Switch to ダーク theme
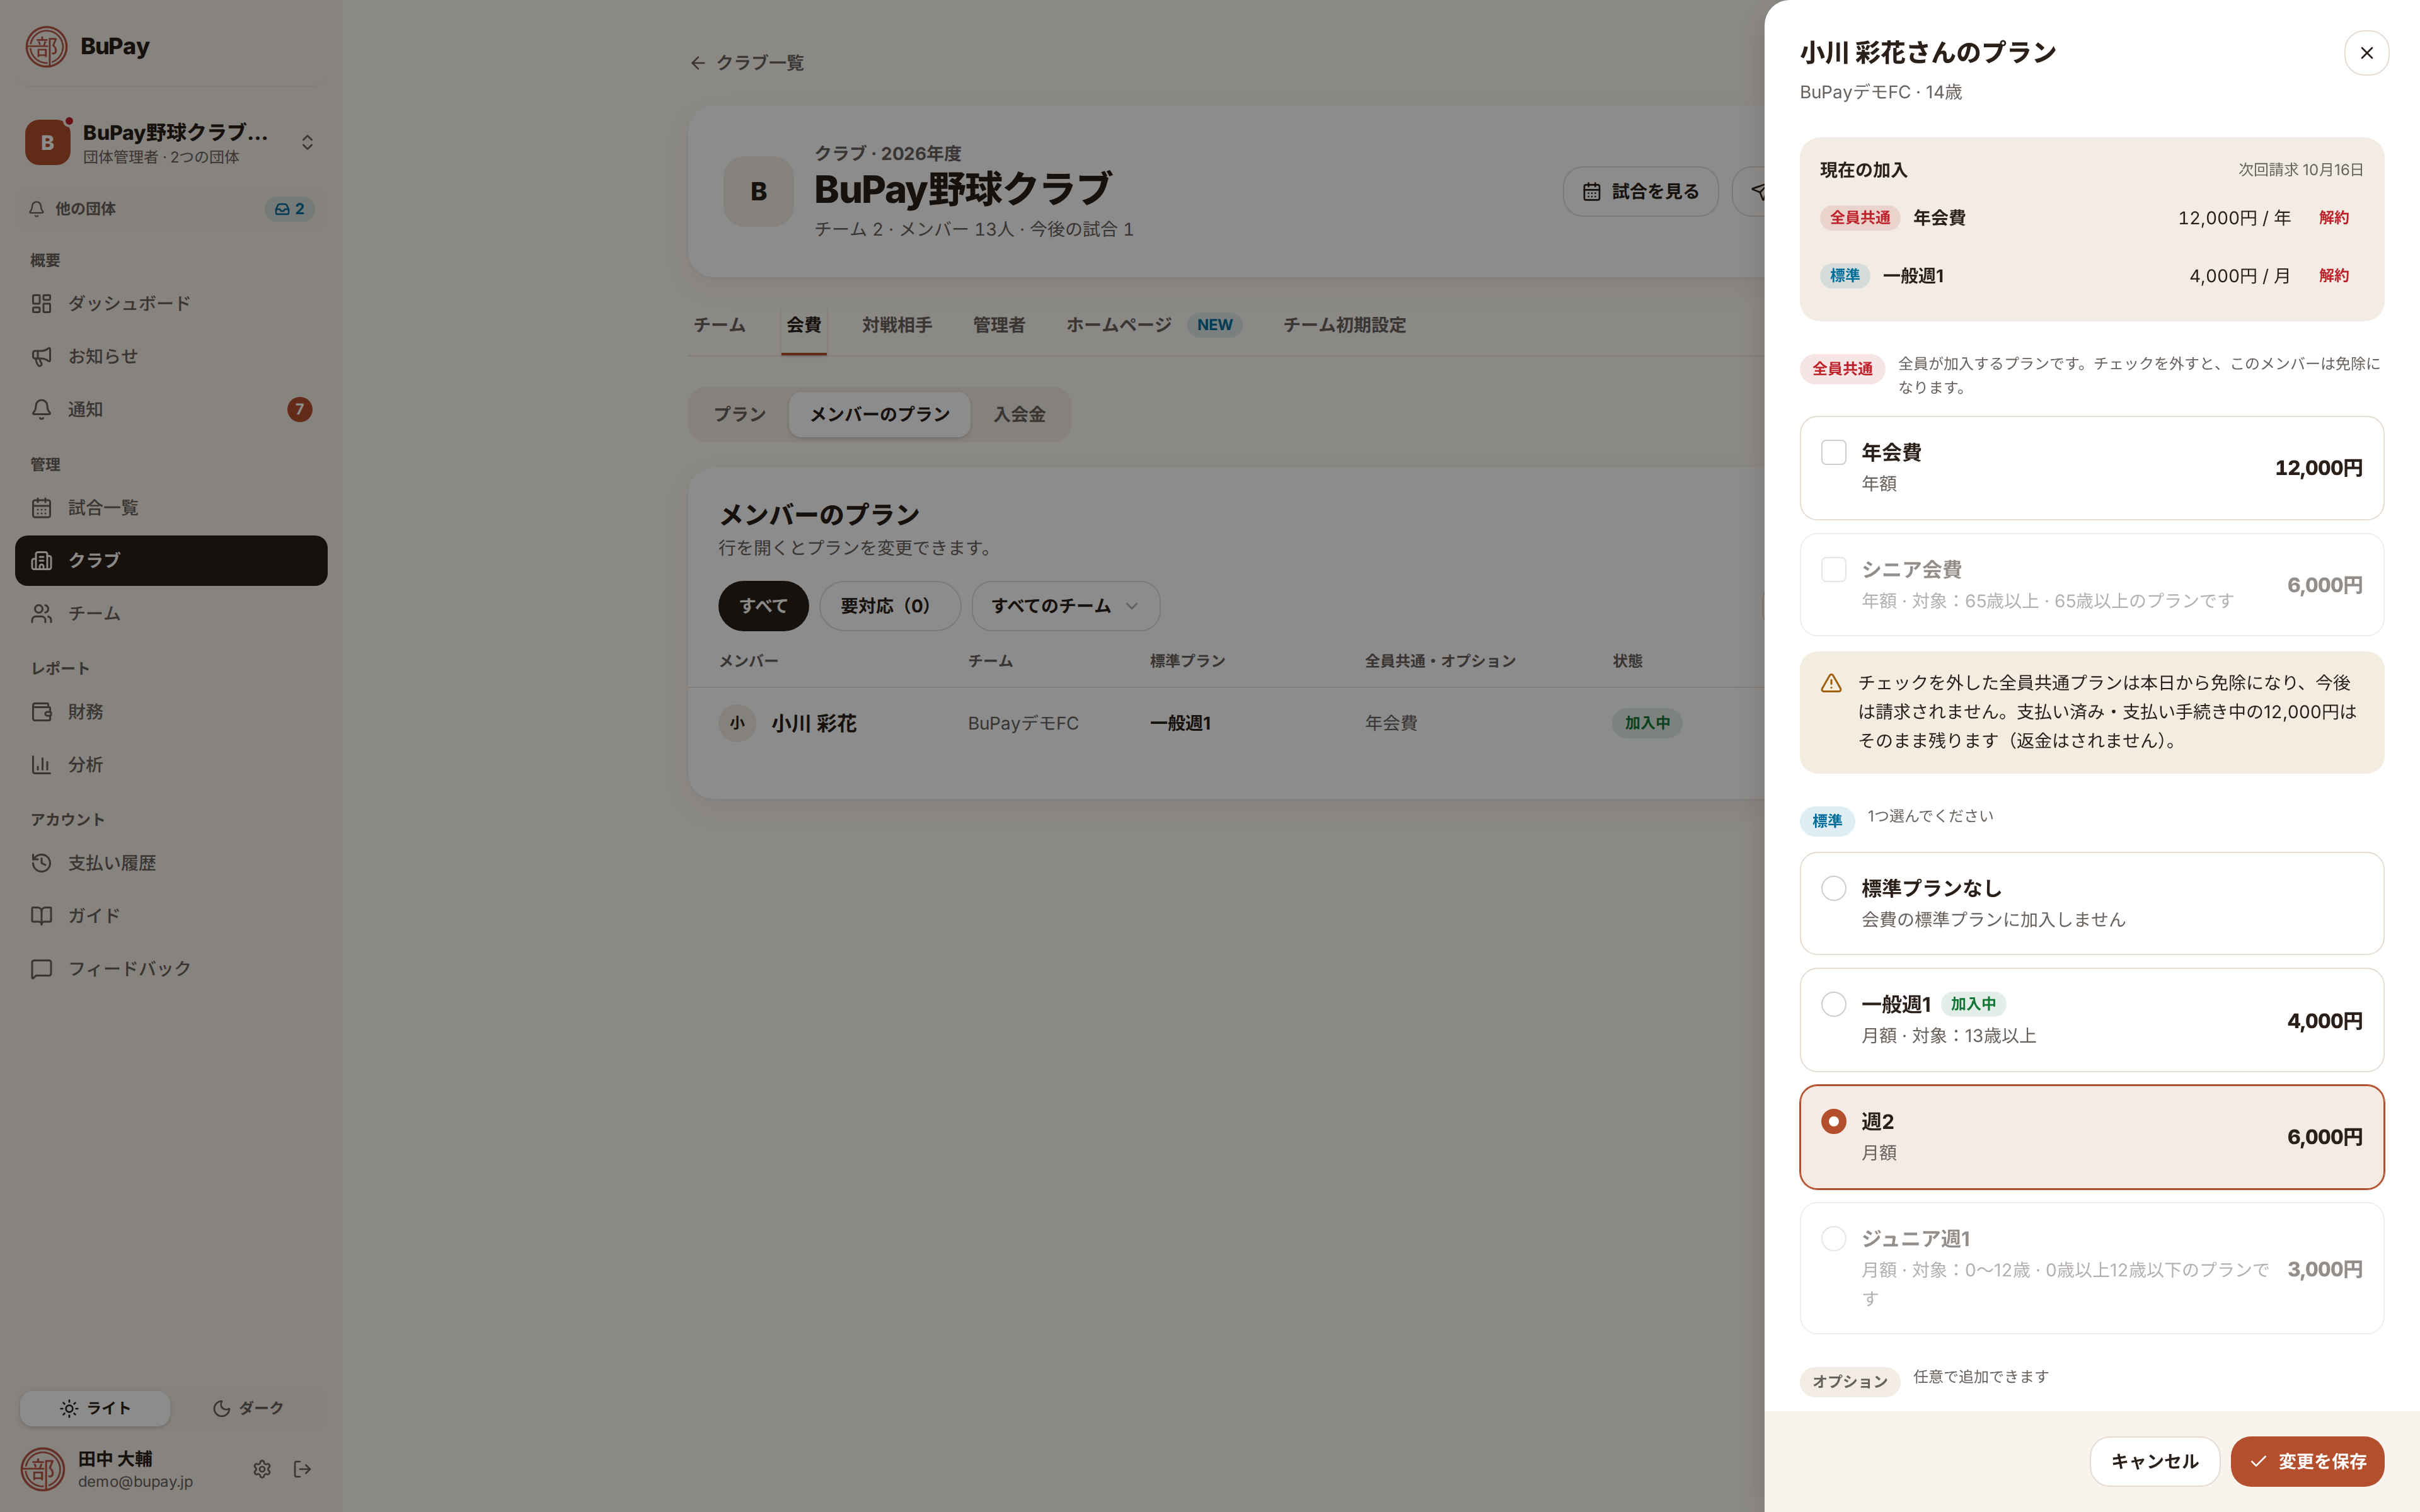2420x1512 pixels. click(248, 1408)
